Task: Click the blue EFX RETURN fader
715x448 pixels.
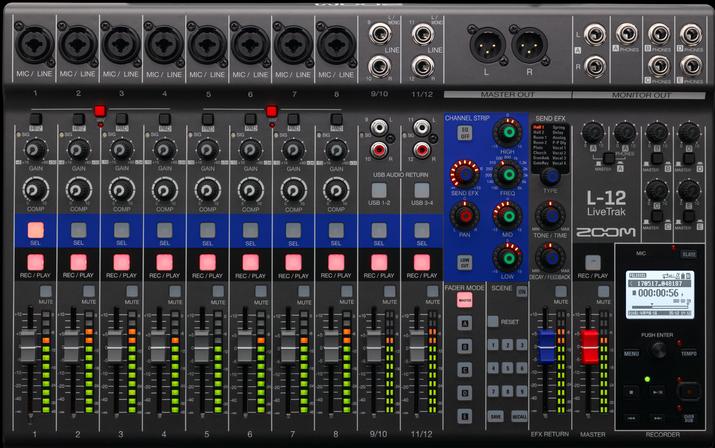Action: coord(545,346)
